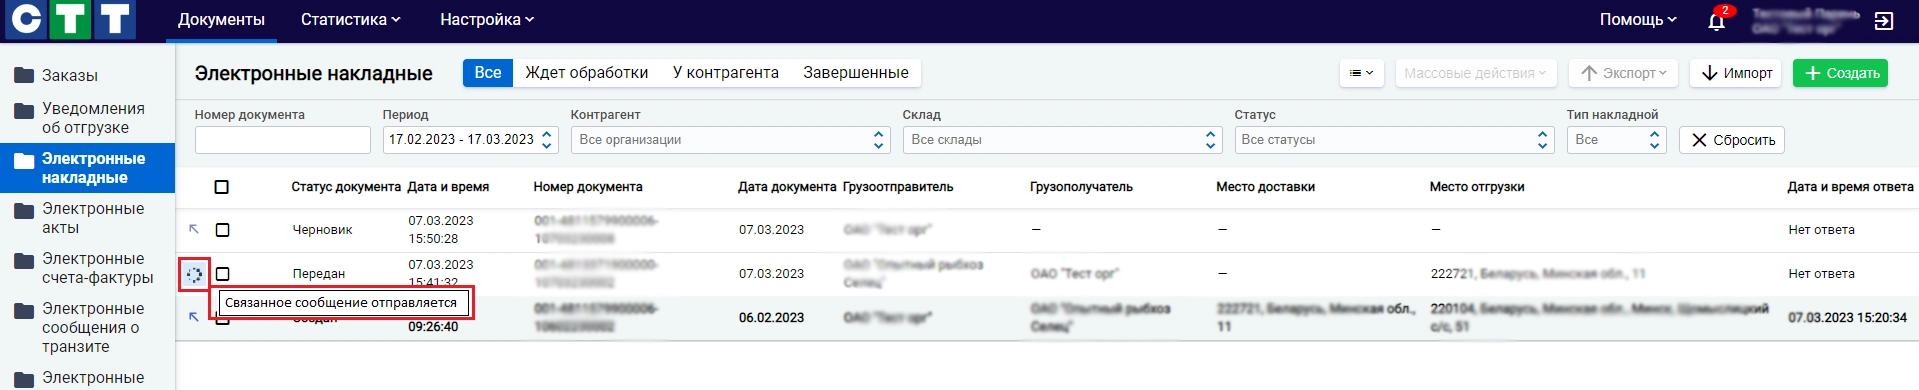
Task: Open Уведомления об отгрузке in the sidebar
Action: click(x=87, y=118)
